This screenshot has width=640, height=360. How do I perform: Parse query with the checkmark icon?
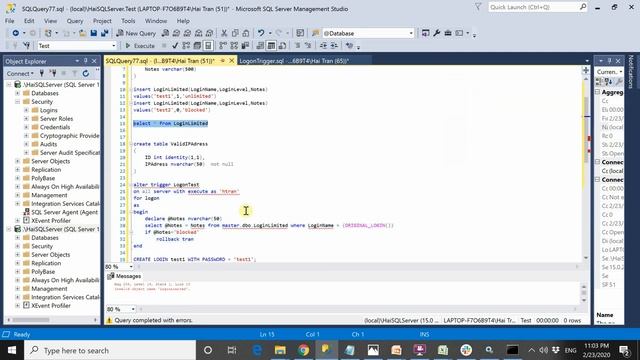[175, 46]
